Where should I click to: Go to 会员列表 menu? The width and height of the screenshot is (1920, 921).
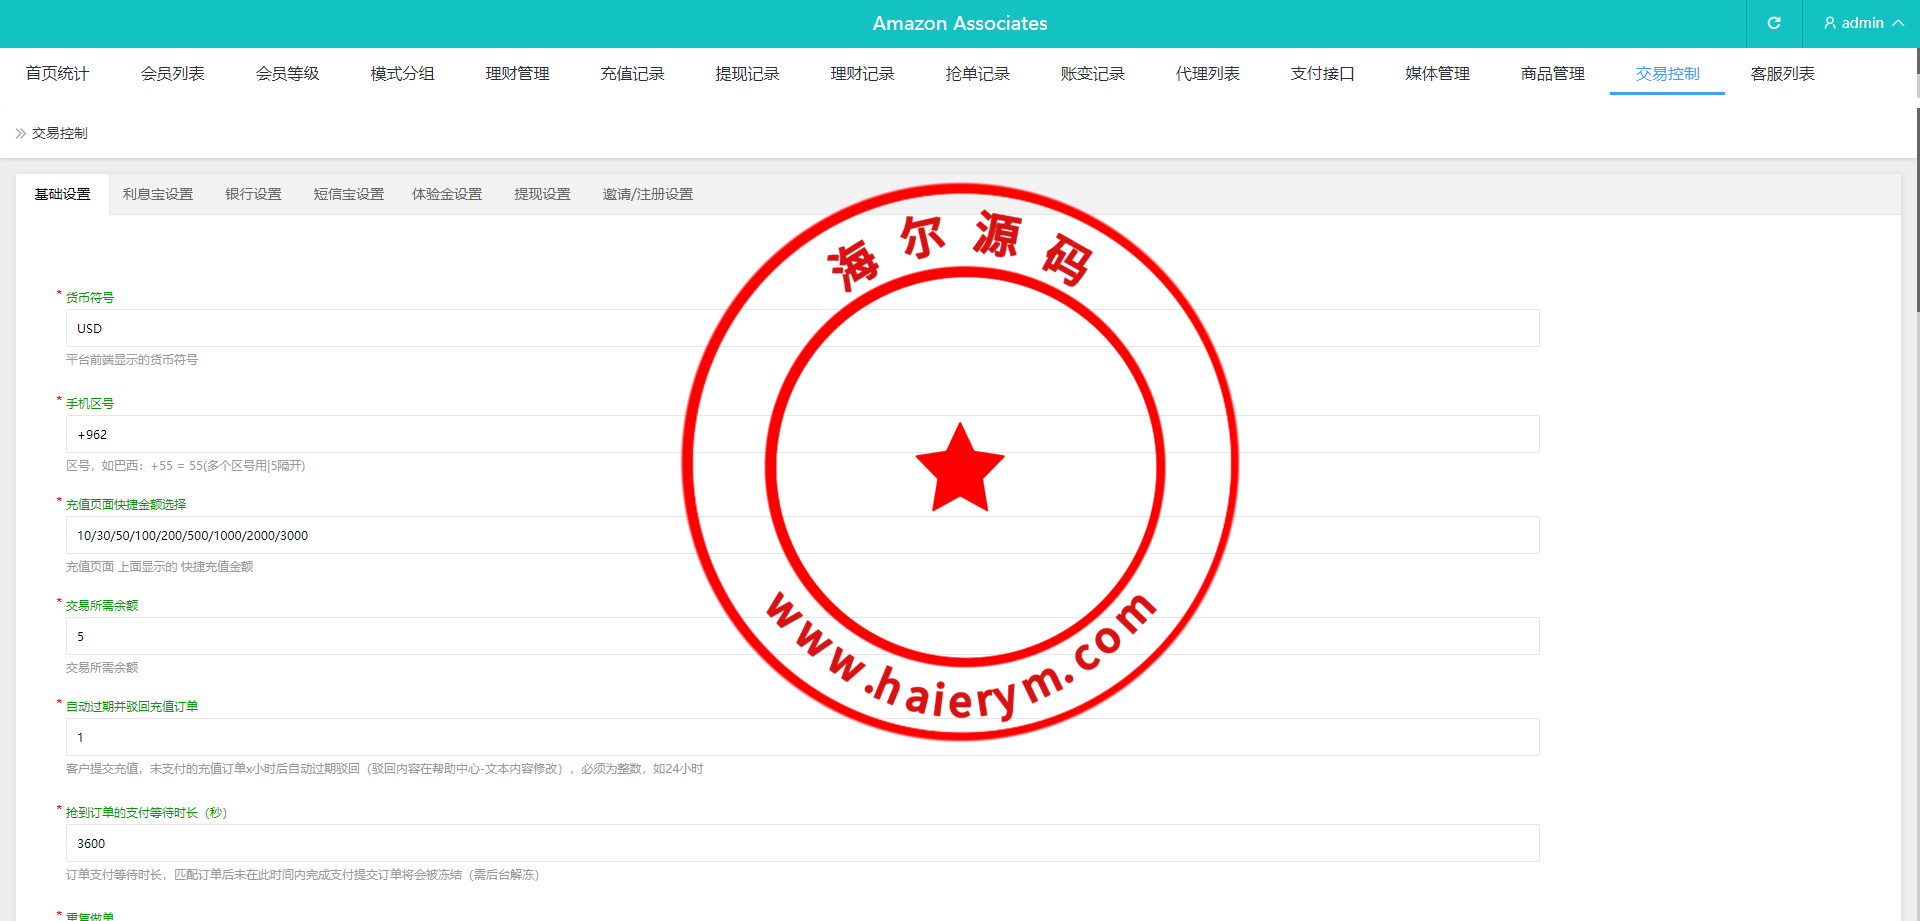pos(172,73)
